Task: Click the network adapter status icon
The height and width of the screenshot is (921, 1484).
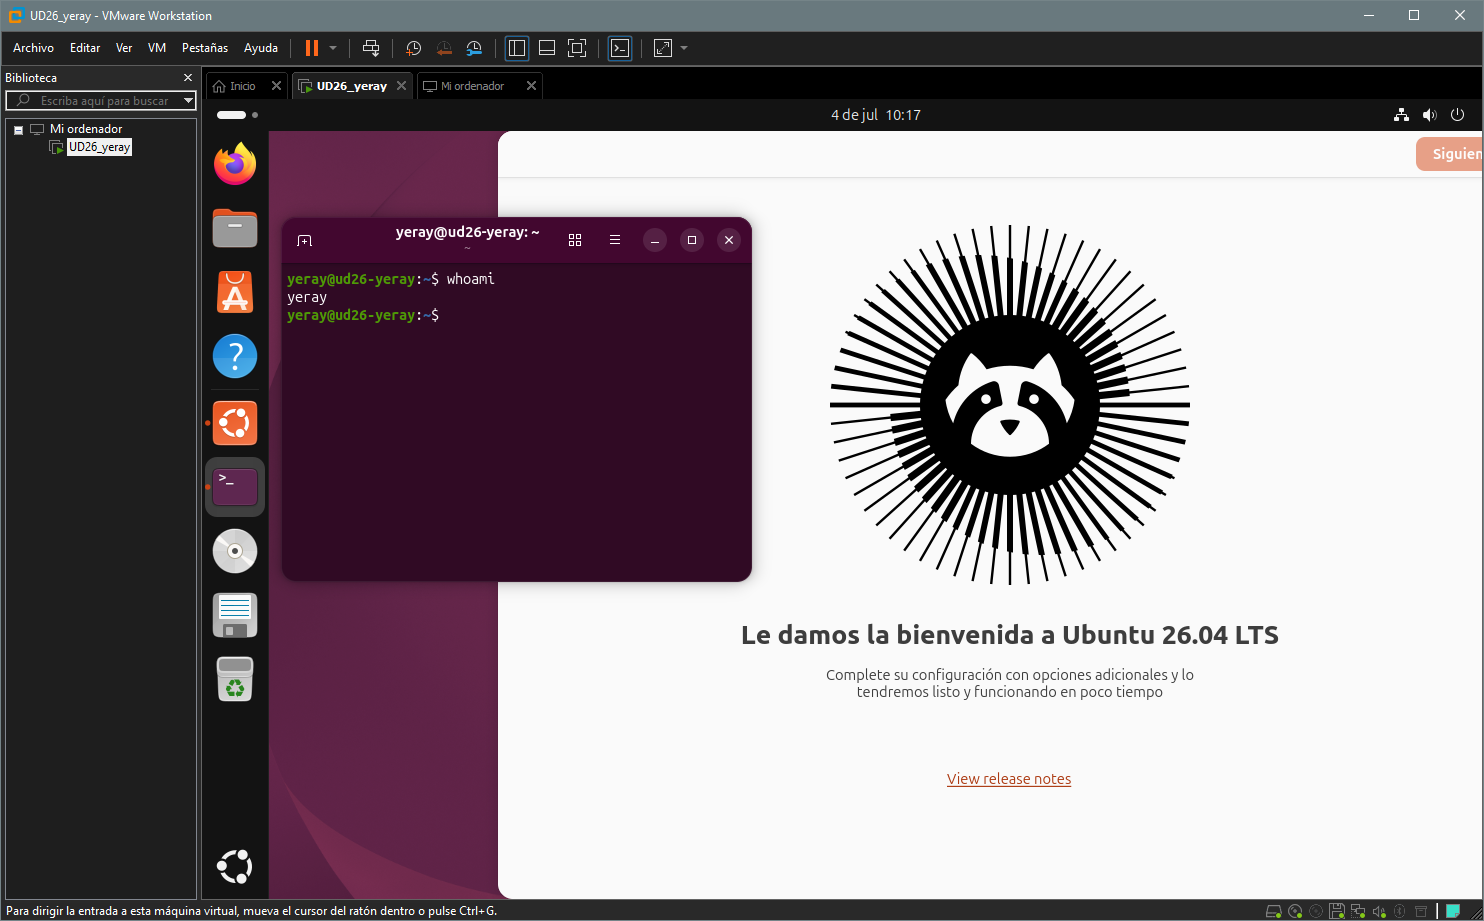Action: point(1358,911)
